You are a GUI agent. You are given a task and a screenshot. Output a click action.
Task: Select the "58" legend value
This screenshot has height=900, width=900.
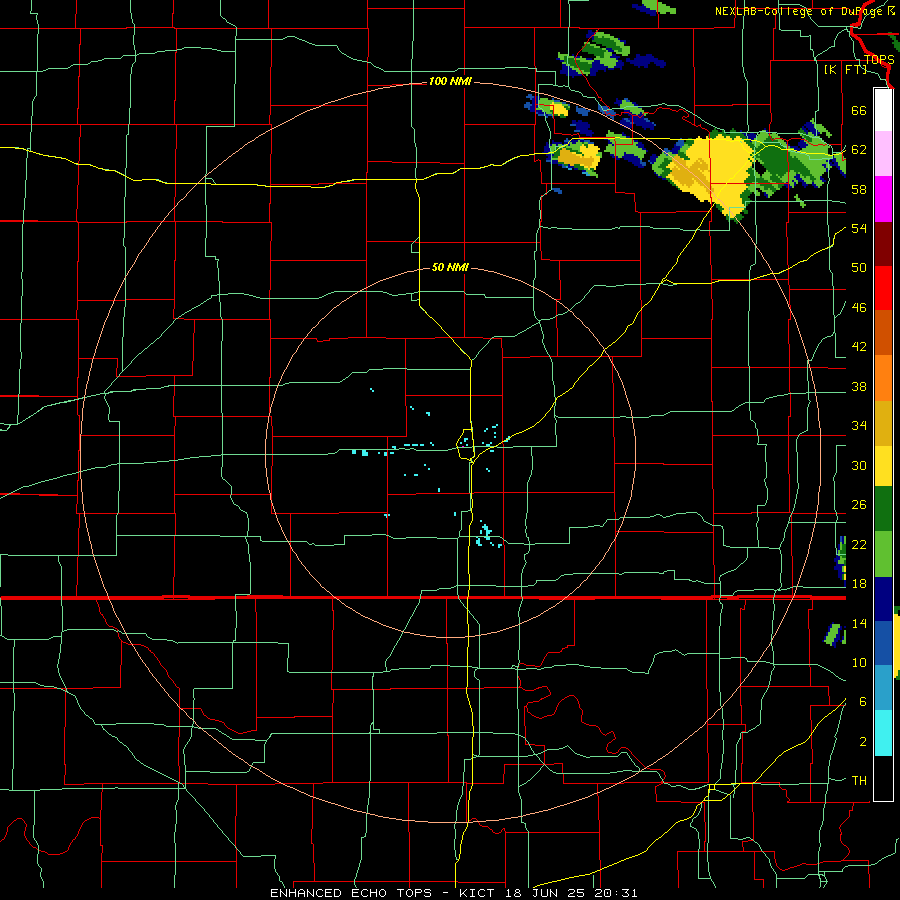(859, 189)
